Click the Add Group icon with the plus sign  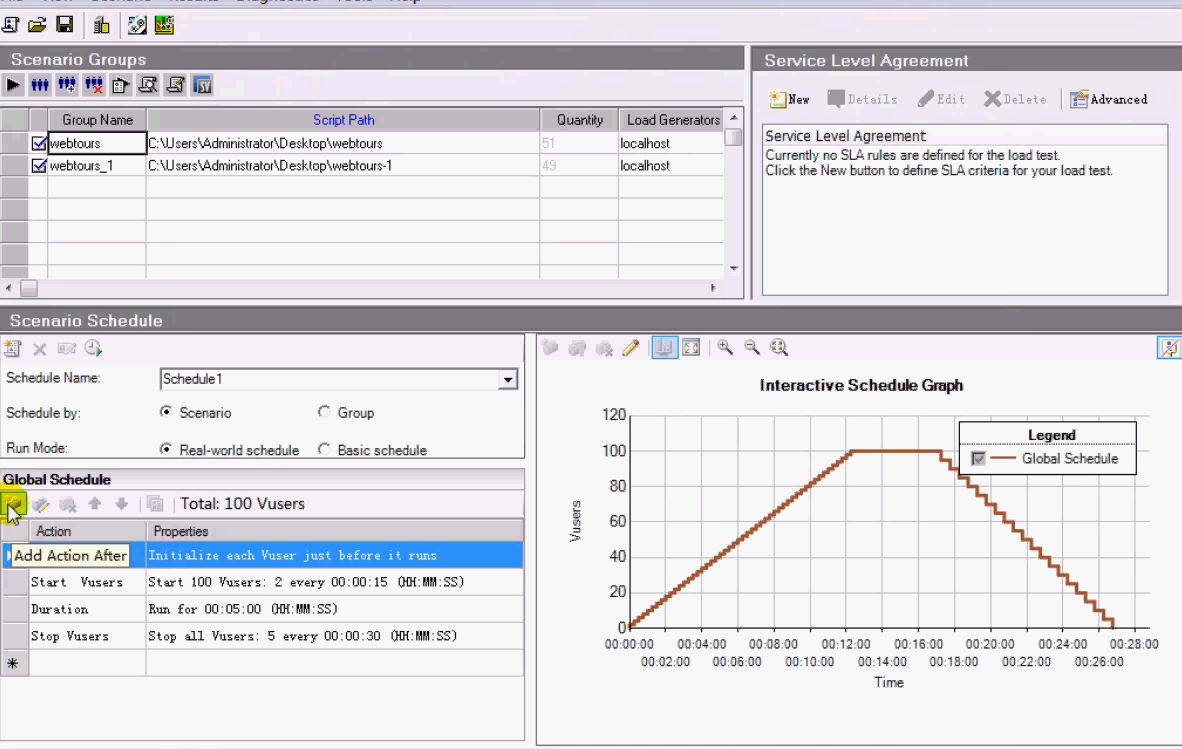click(67, 84)
